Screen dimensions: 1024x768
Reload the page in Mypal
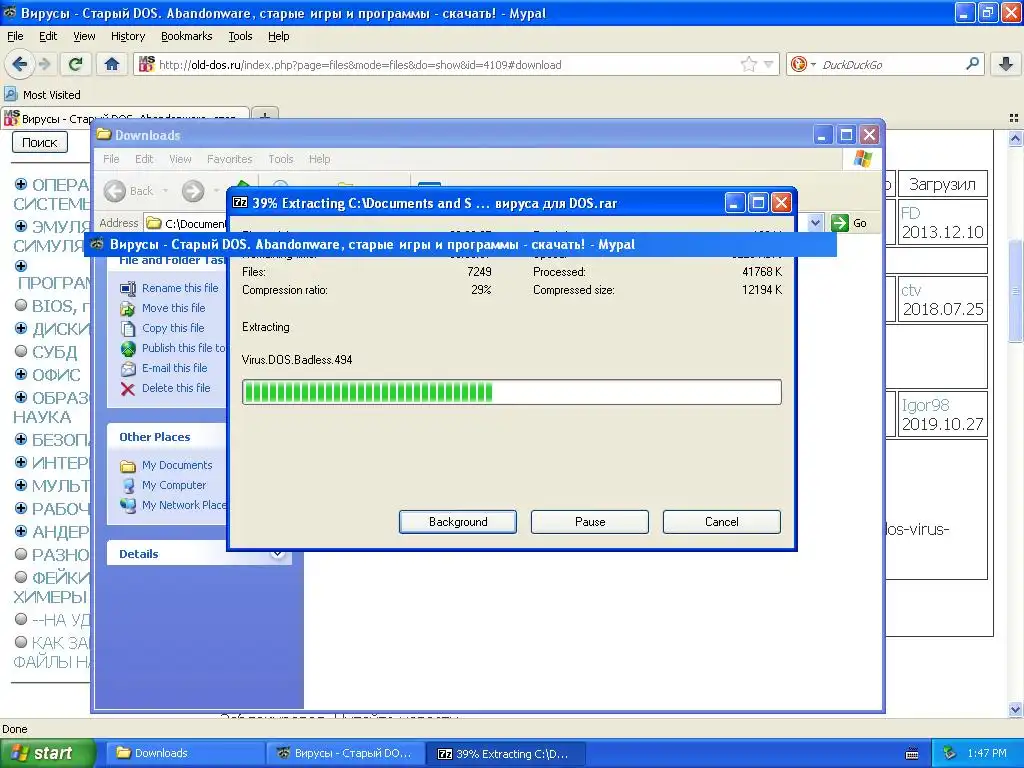[76, 64]
